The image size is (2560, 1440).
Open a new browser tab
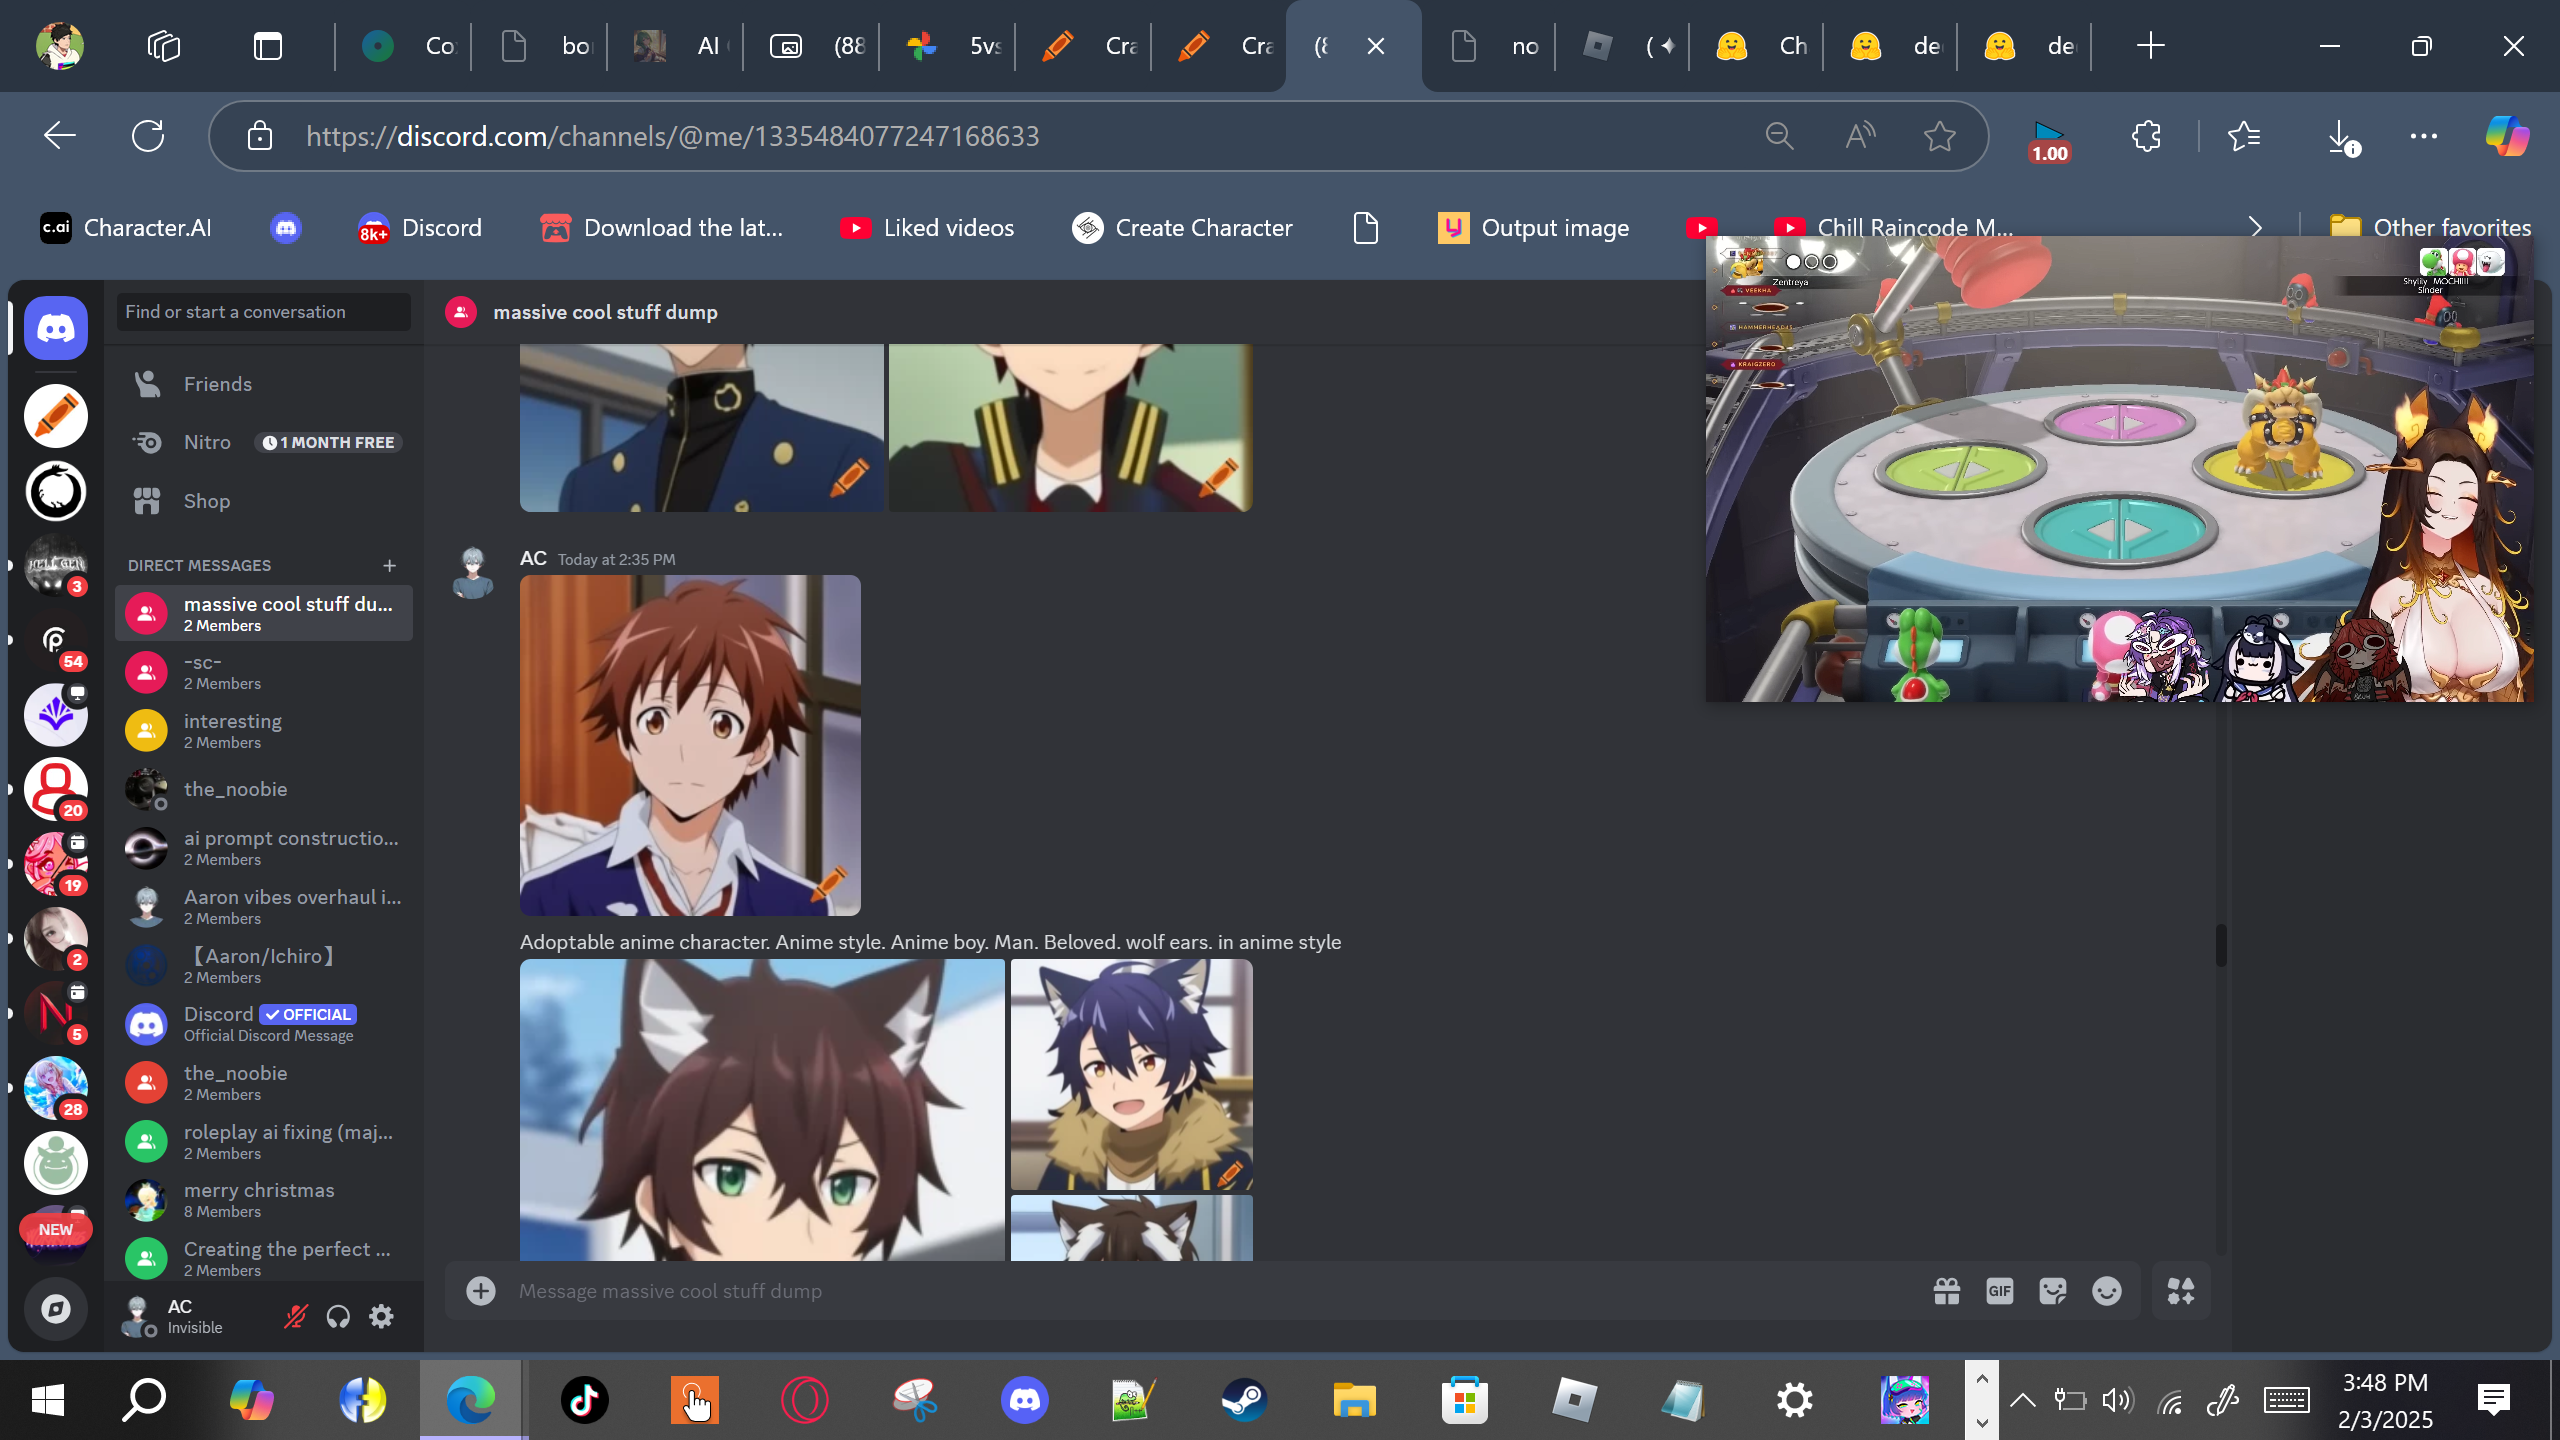pos(2150,46)
